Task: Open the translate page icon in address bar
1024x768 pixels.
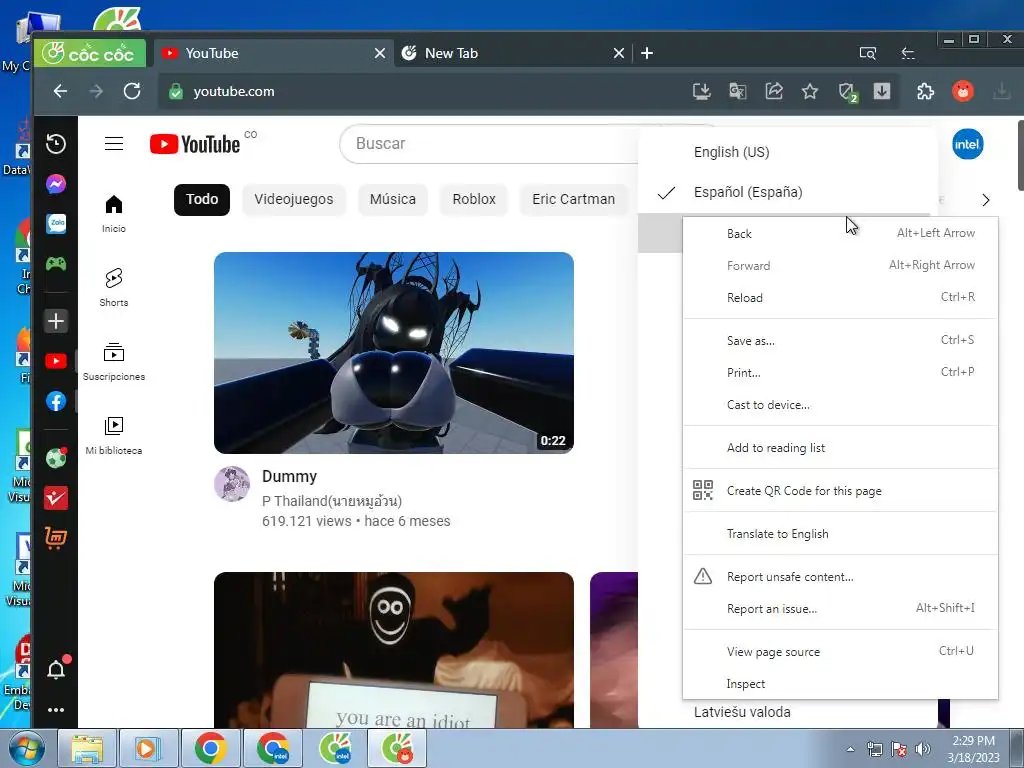Action: tap(737, 91)
